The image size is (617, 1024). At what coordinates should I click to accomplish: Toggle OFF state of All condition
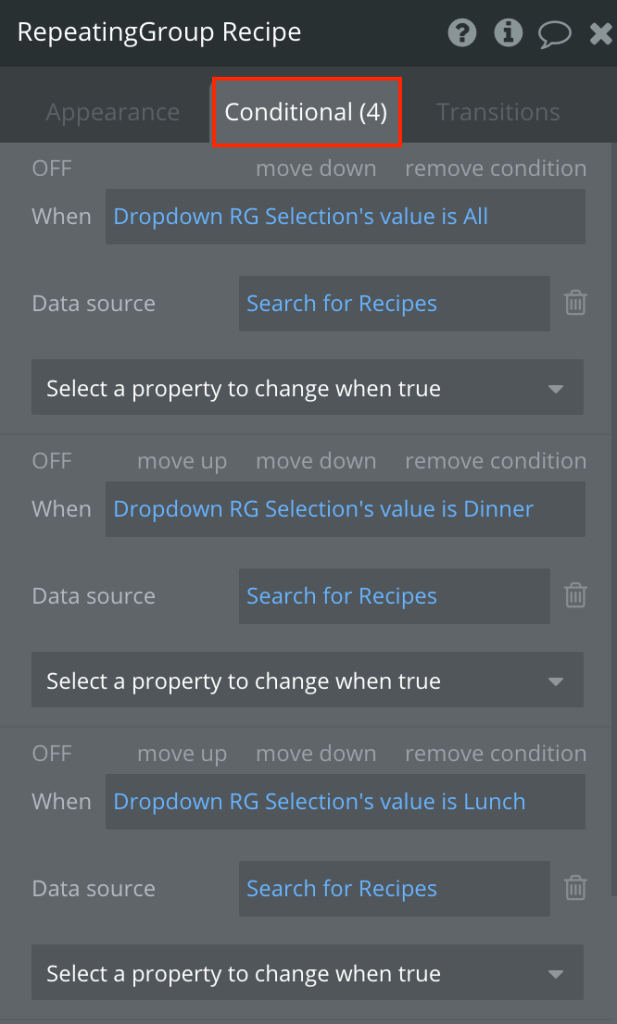52,169
